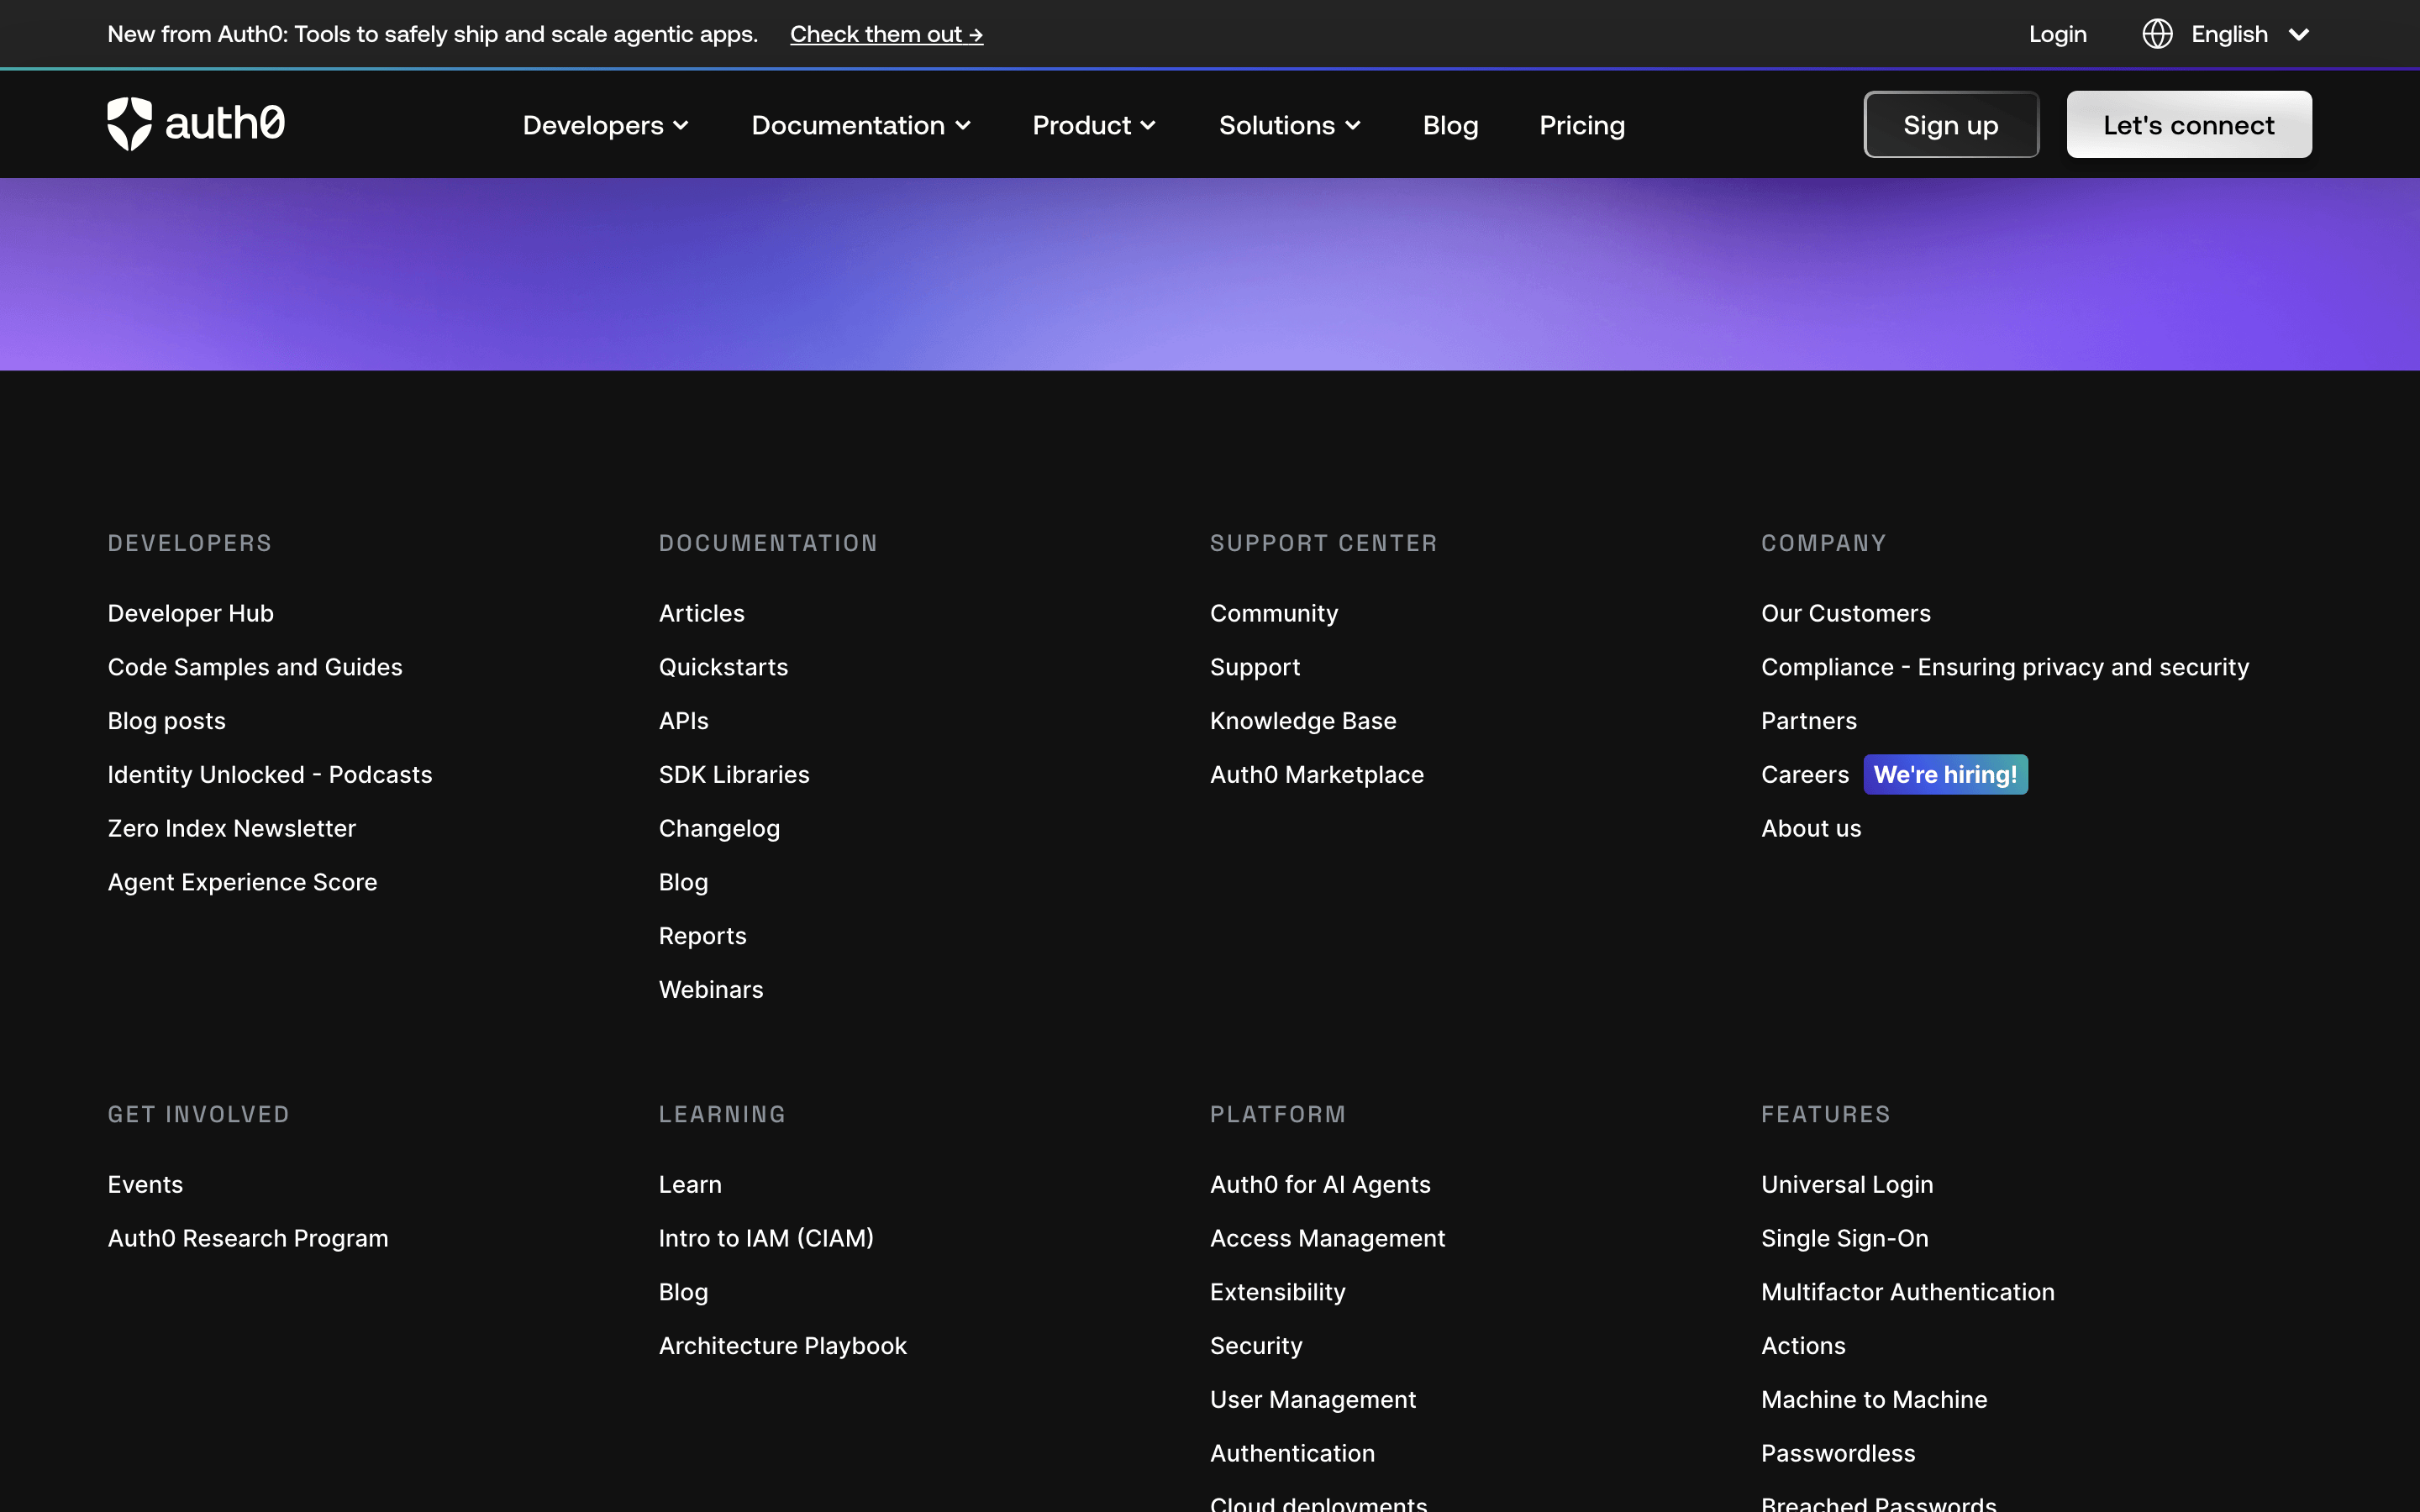Visit Agent Experience Score link
Screen dimensions: 2420x1512
click(x=242, y=882)
